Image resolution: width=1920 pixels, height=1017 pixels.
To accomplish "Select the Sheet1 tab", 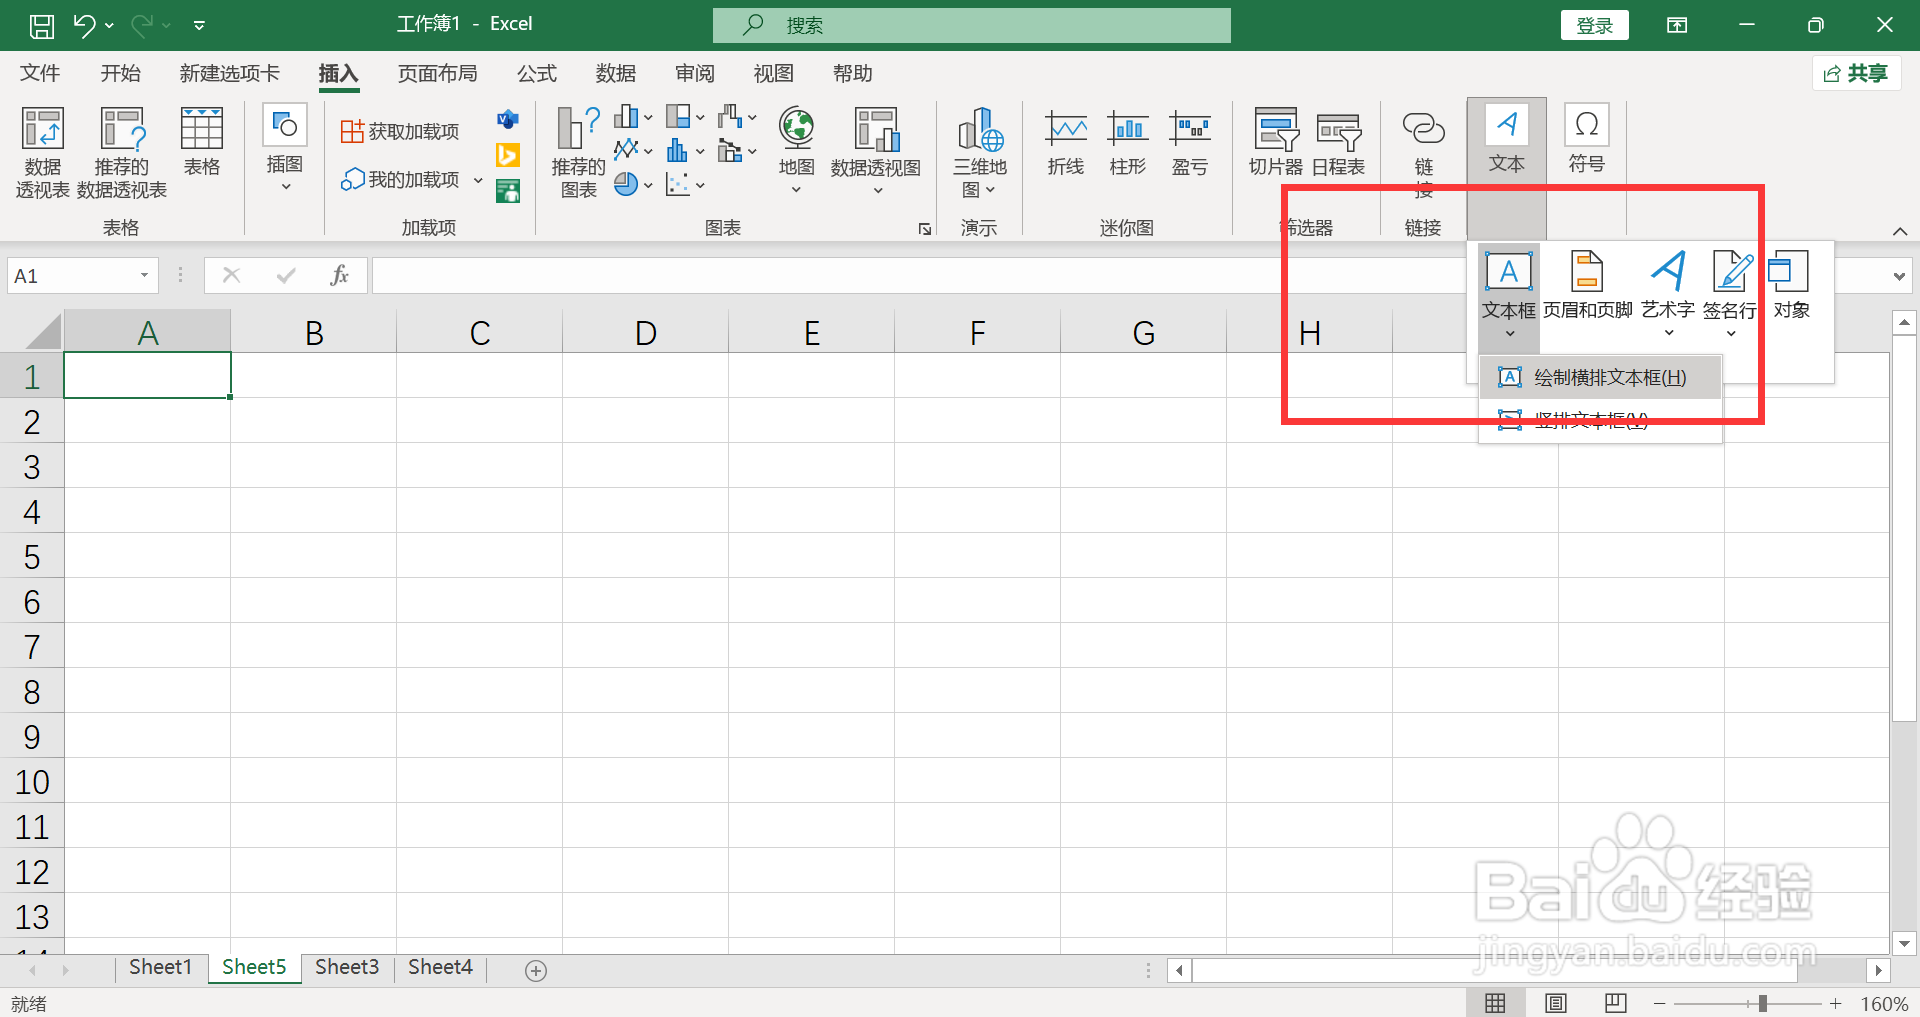I will 160,967.
